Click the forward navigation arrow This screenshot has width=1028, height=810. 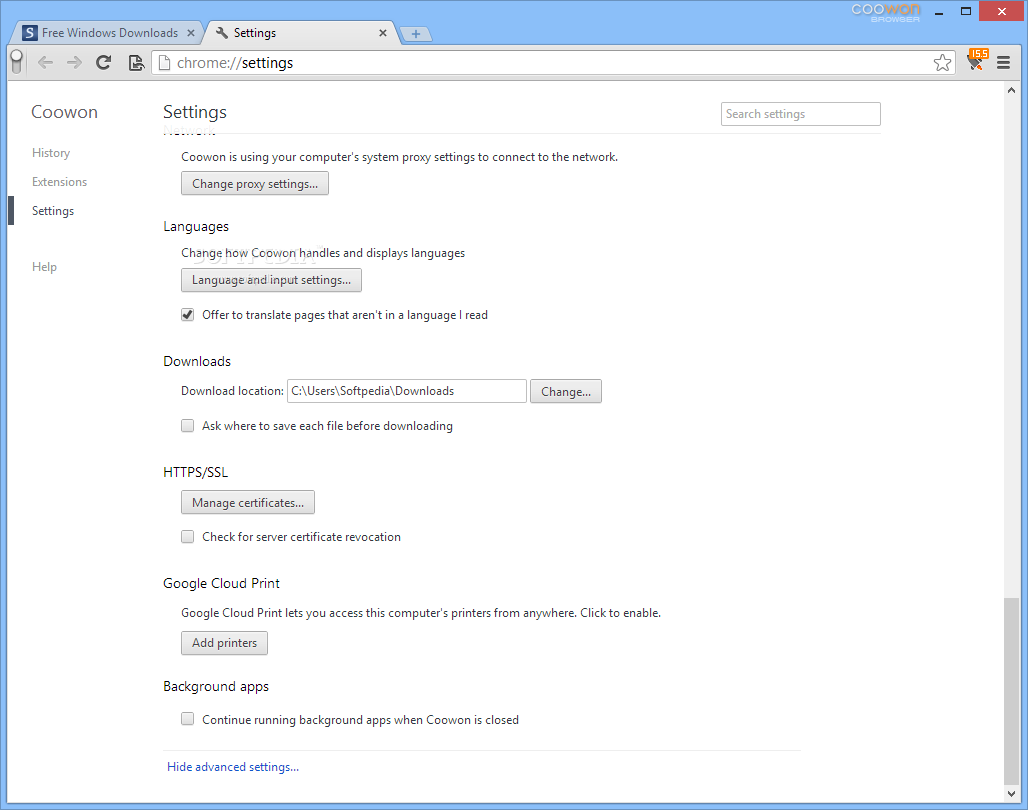74,62
